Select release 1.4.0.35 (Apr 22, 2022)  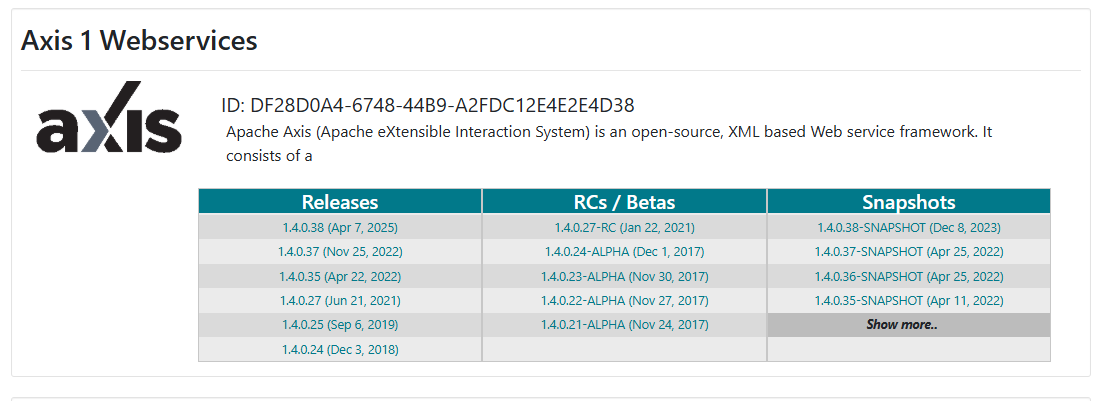pyautogui.click(x=340, y=277)
